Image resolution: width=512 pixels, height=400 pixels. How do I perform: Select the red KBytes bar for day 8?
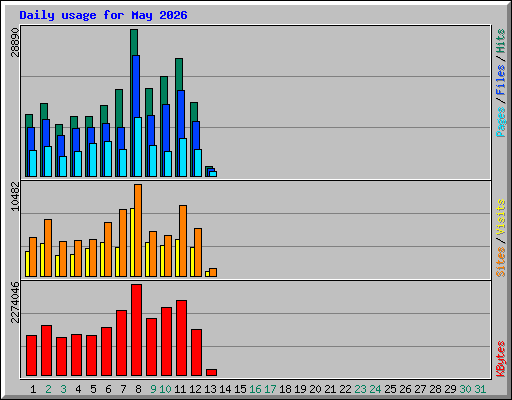point(136,330)
